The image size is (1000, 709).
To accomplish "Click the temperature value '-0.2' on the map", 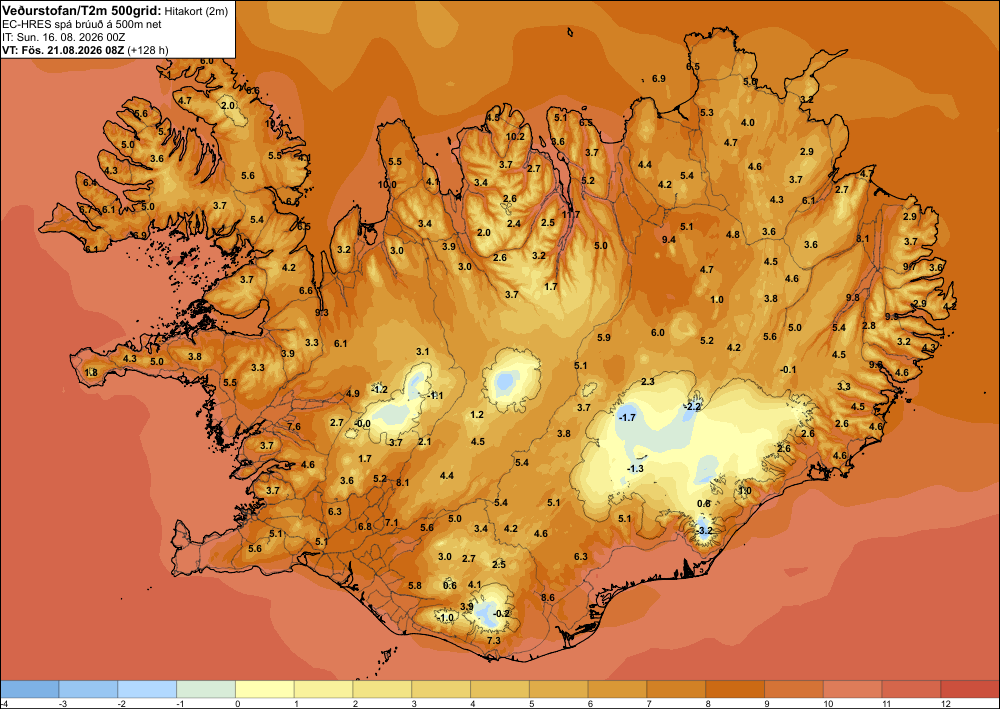I will [502, 614].
